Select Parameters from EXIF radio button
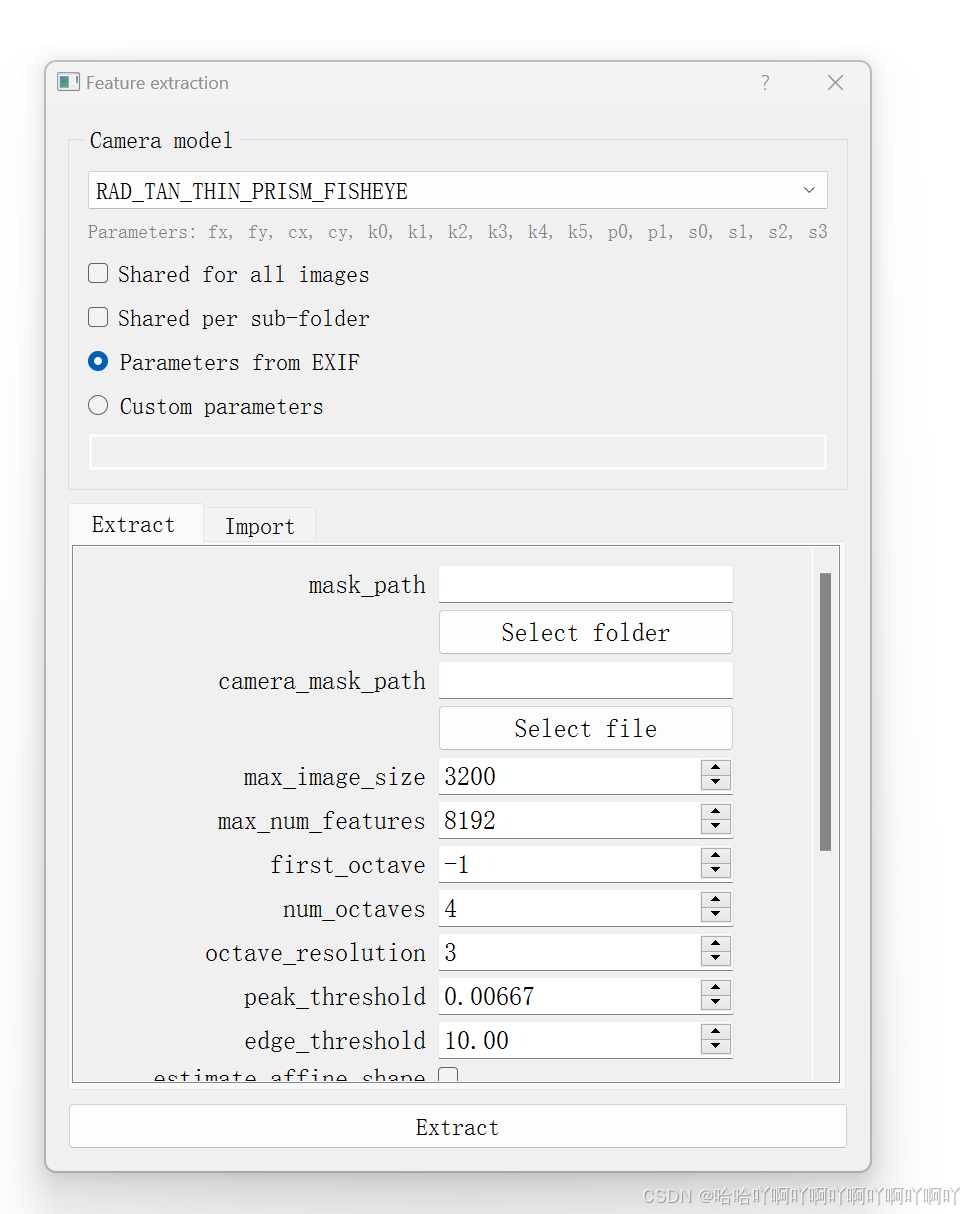This screenshot has height=1214, width=964. pos(98,361)
